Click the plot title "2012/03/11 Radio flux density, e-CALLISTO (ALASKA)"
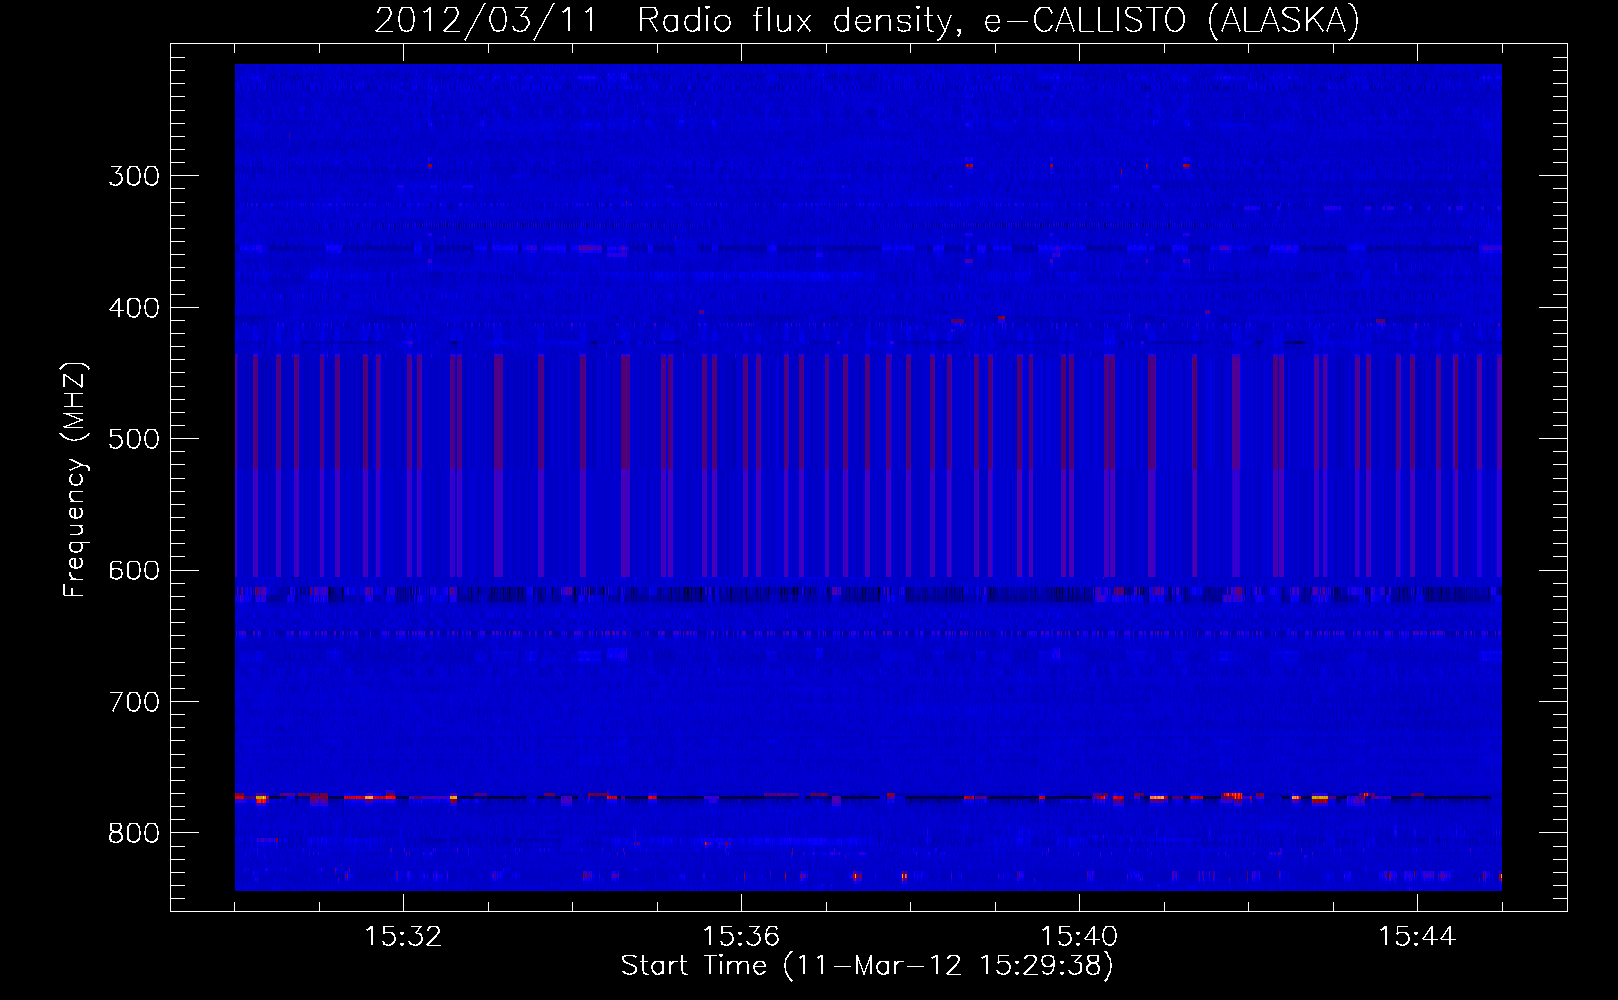The height and width of the screenshot is (1000, 1618). pyautogui.click(x=867, y=21)
